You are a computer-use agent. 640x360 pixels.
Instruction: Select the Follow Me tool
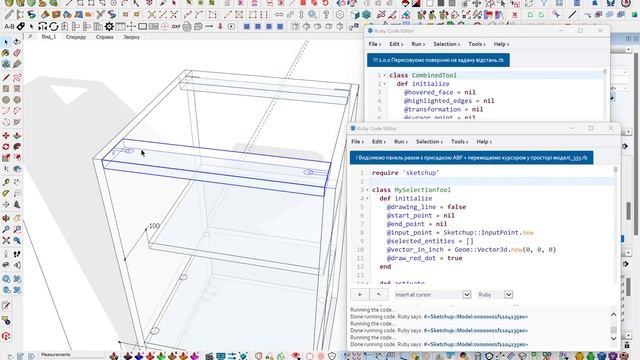[17, 147]
